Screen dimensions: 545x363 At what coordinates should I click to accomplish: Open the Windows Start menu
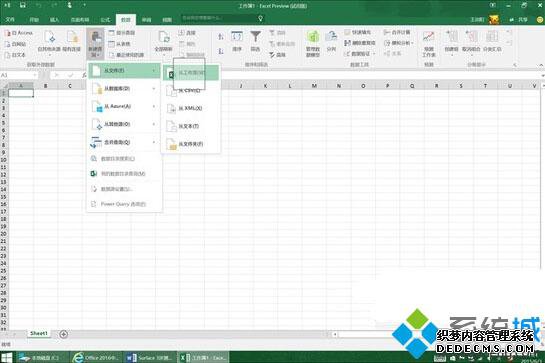coord(7,357)
